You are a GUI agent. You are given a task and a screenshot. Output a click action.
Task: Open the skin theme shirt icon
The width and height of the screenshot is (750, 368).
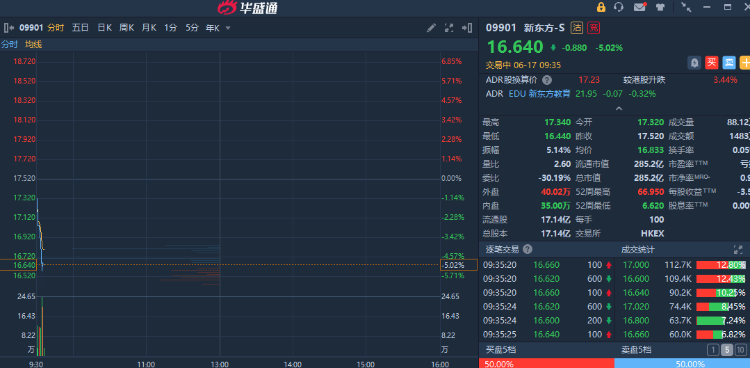tap(661, 7)
